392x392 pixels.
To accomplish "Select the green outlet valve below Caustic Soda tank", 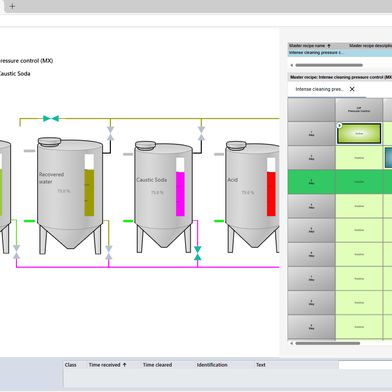I will [198, 253].
